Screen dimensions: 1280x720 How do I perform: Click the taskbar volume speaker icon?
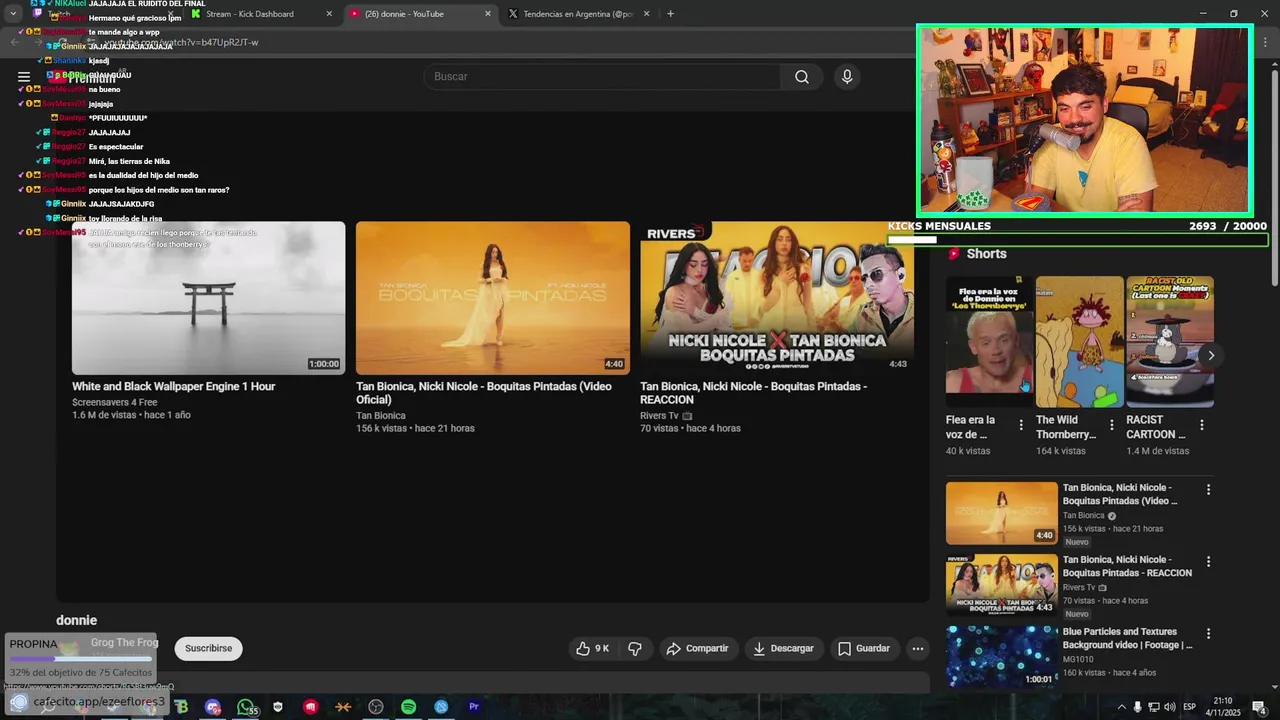click(1169, 707)
